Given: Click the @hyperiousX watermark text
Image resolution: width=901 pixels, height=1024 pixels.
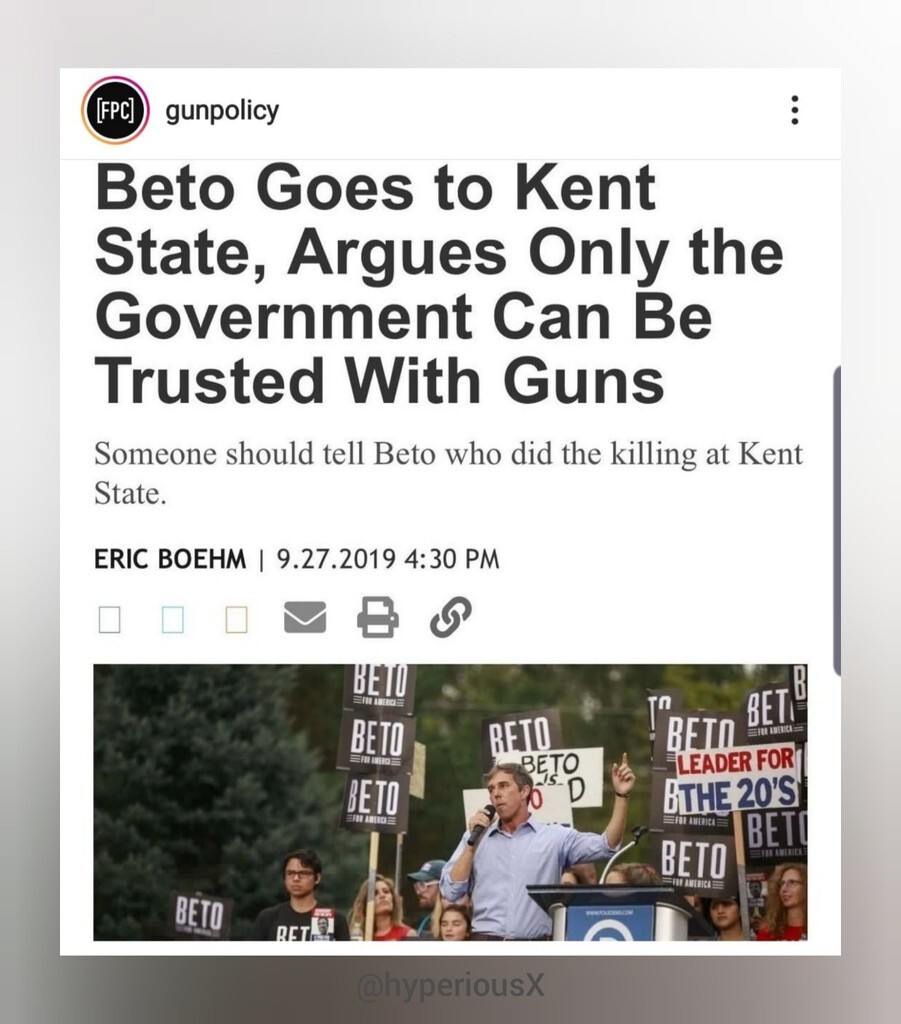Looking at the screenshot, I should (x=450, y=985).
